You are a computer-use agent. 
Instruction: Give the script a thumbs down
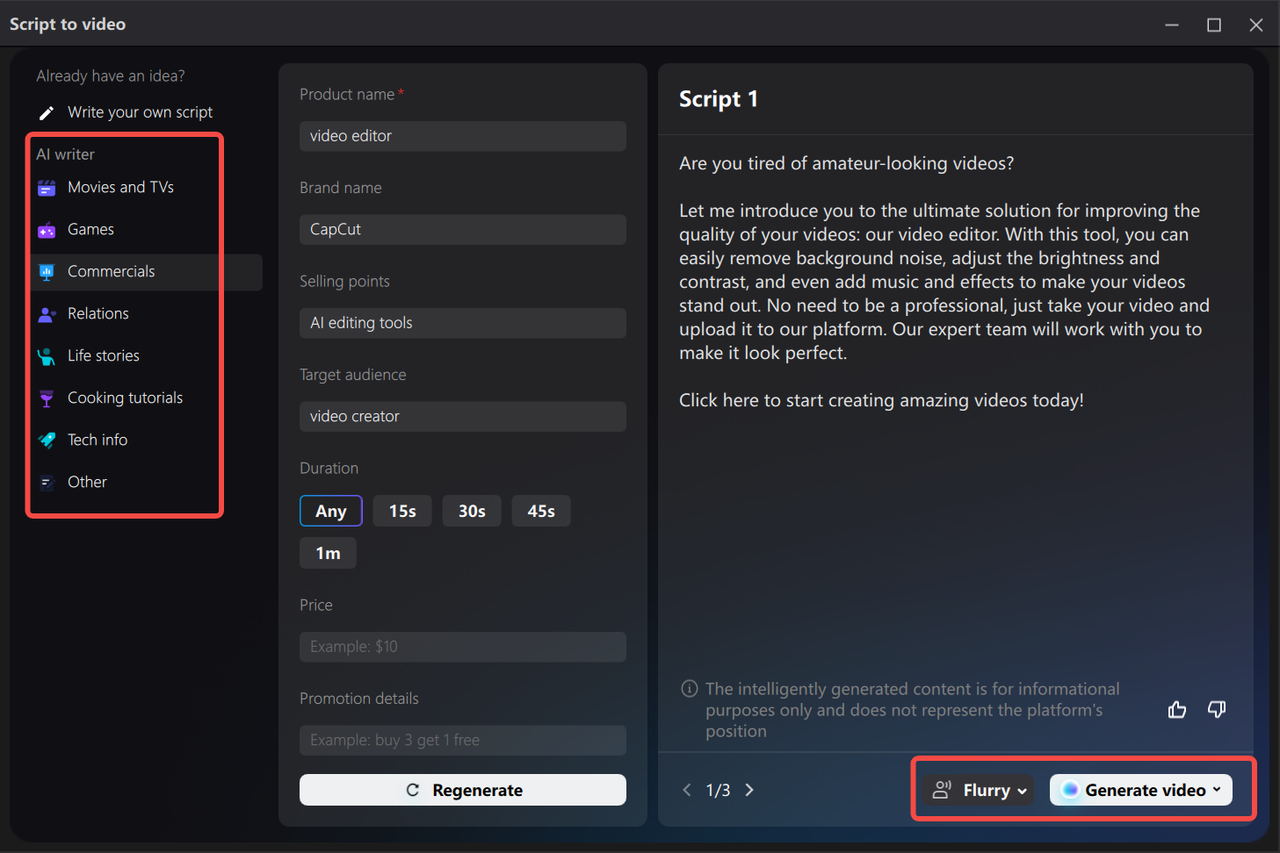pyautogui.click(x=1217, y=709)
